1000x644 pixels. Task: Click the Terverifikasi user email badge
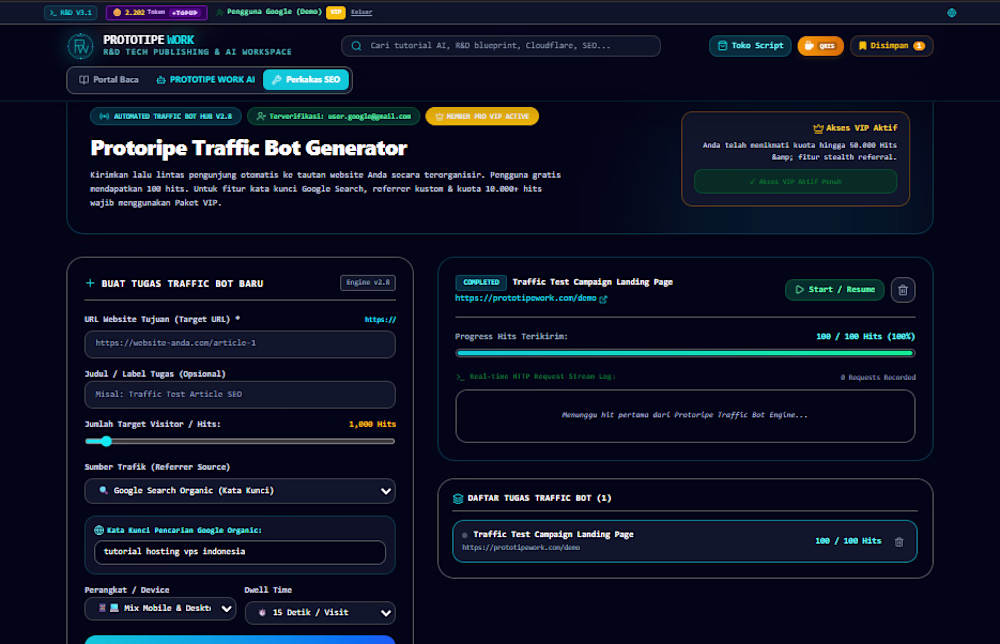[x=334, y=116]
